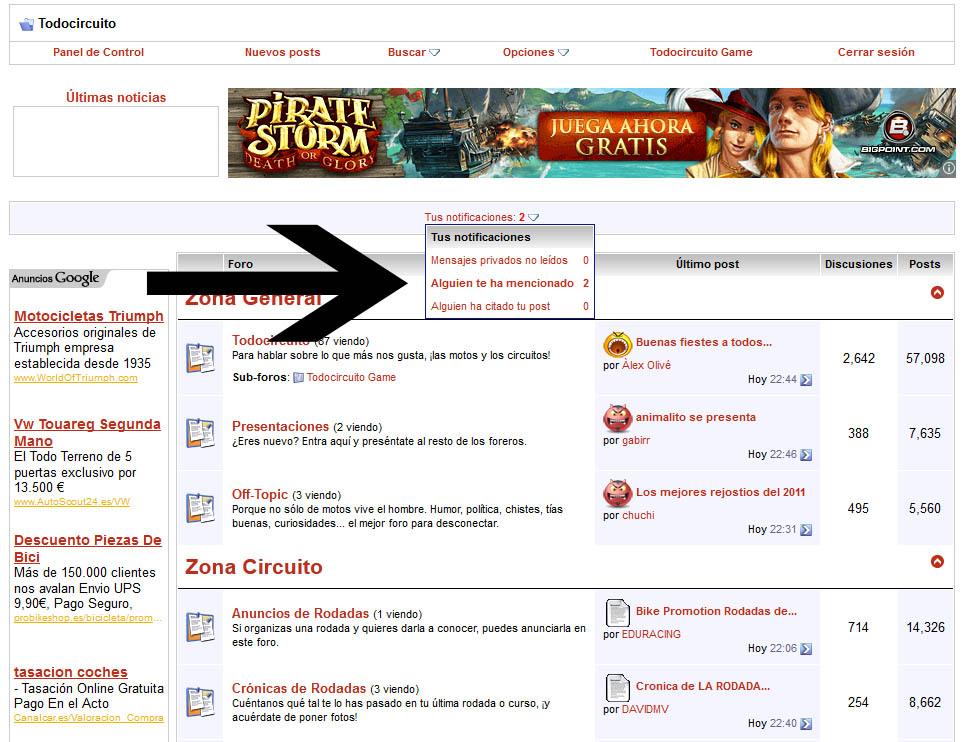Click document icon beside Cronica de LA RODADA

[617, 687]
